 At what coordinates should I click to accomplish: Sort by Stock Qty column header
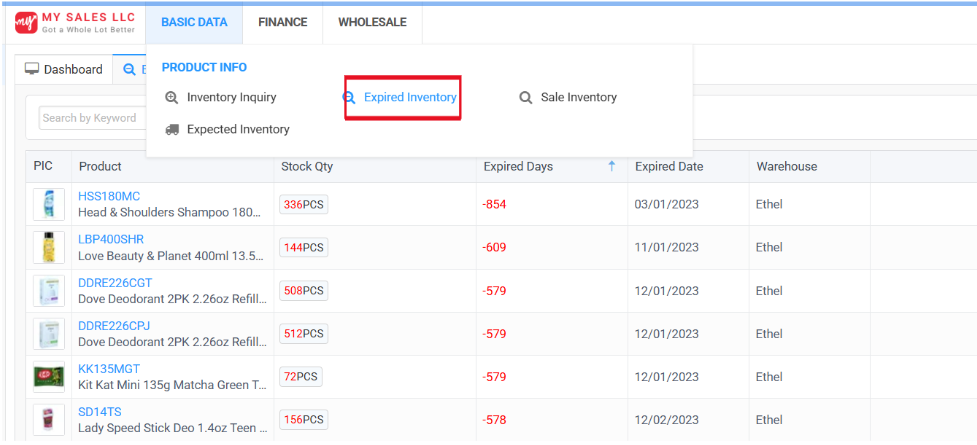click(x=307, y=167)
